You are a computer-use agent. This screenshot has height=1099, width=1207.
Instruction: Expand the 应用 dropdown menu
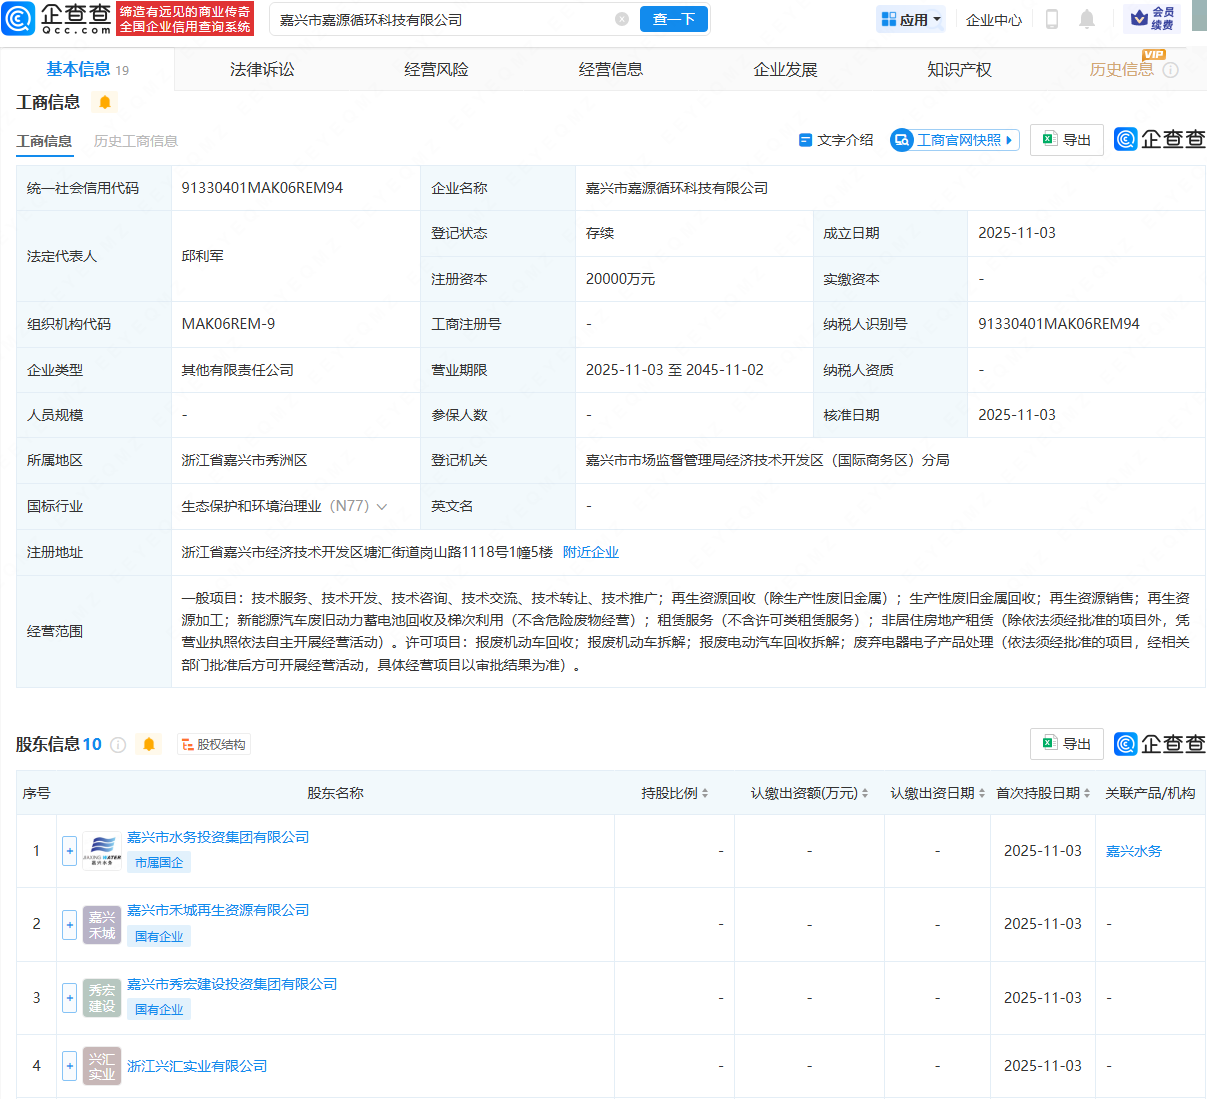tap(911, 19)
